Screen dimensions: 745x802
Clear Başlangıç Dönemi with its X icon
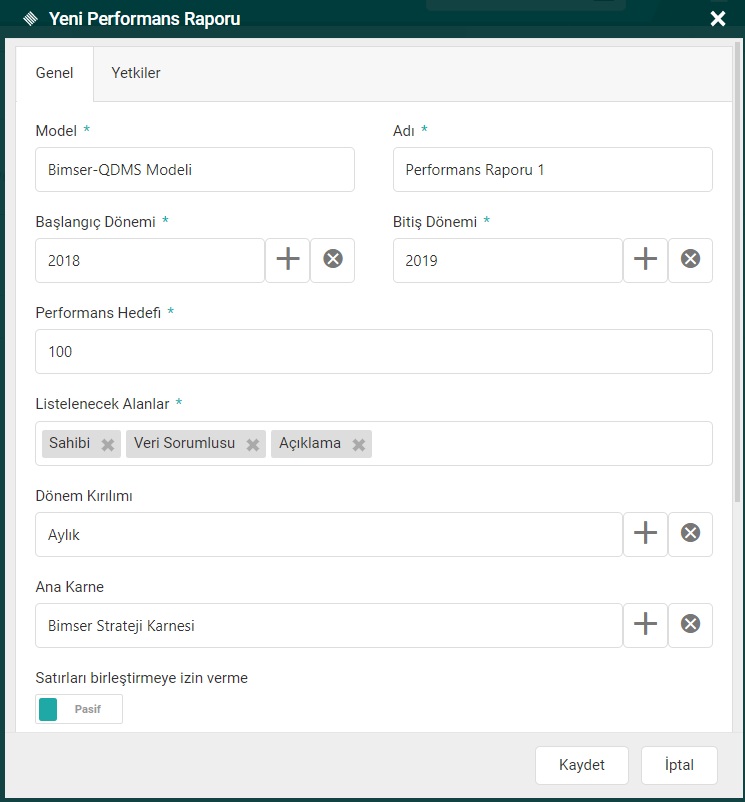[333, 260]
